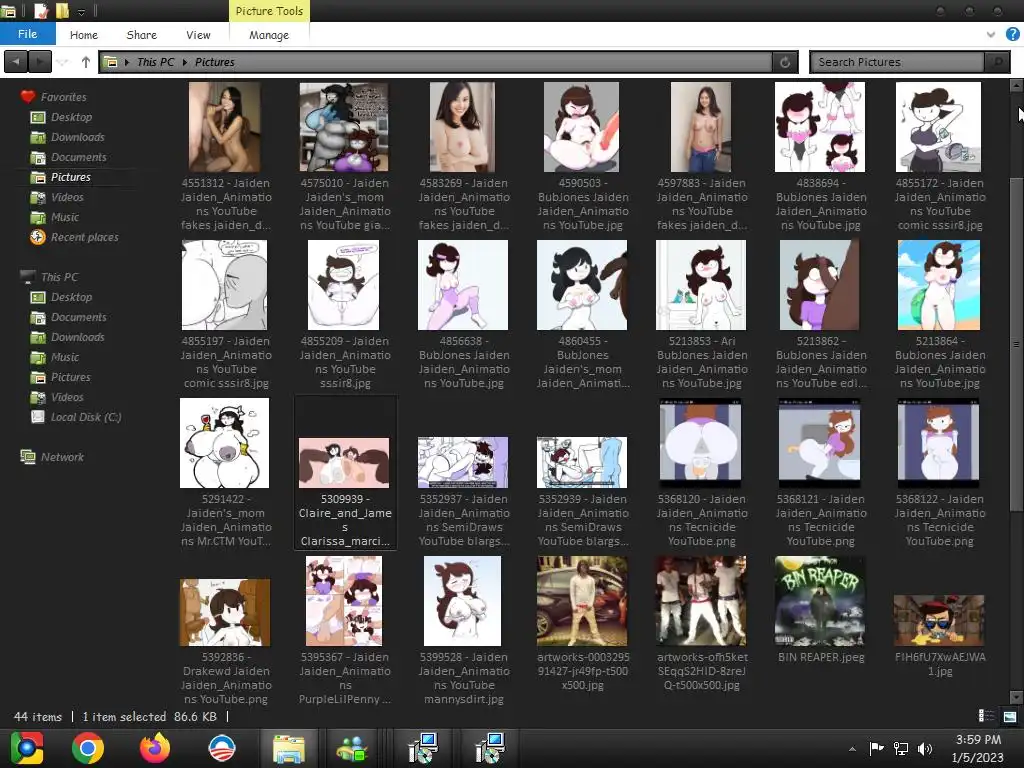Open Action Center flag icon in tray

pyautogui.click(x=876, y=748)
